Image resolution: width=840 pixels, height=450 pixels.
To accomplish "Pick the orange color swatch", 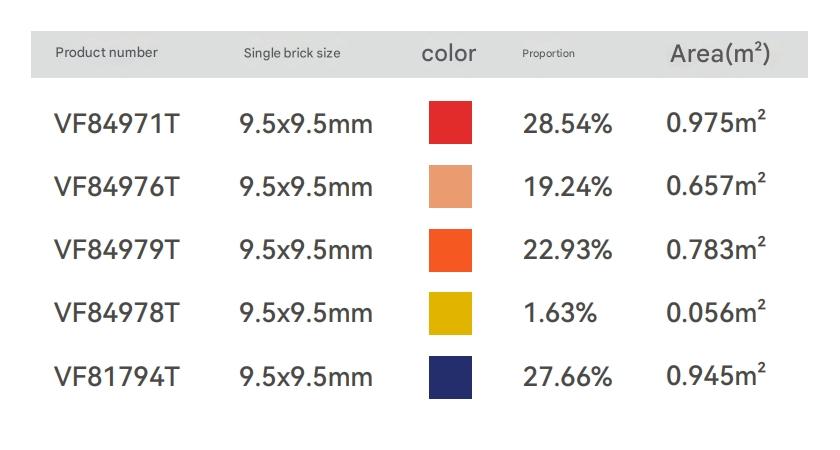I will click(450, 250).
